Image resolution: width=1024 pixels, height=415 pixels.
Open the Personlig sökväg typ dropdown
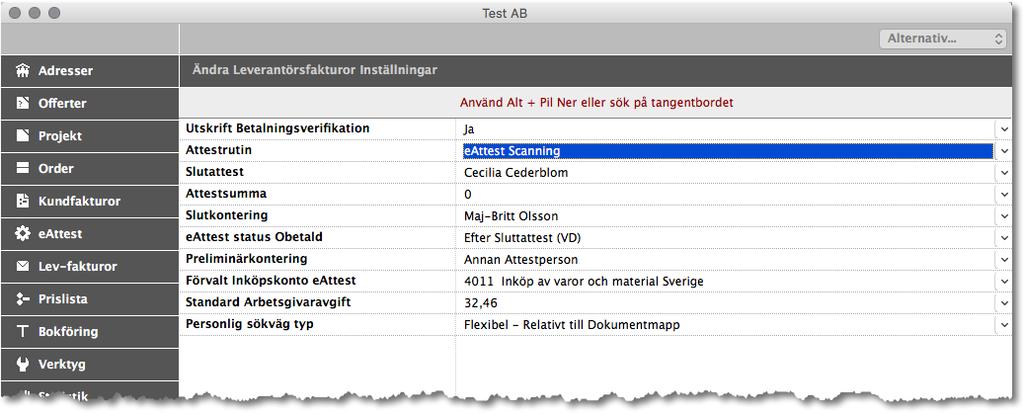tap(1005, 325)
